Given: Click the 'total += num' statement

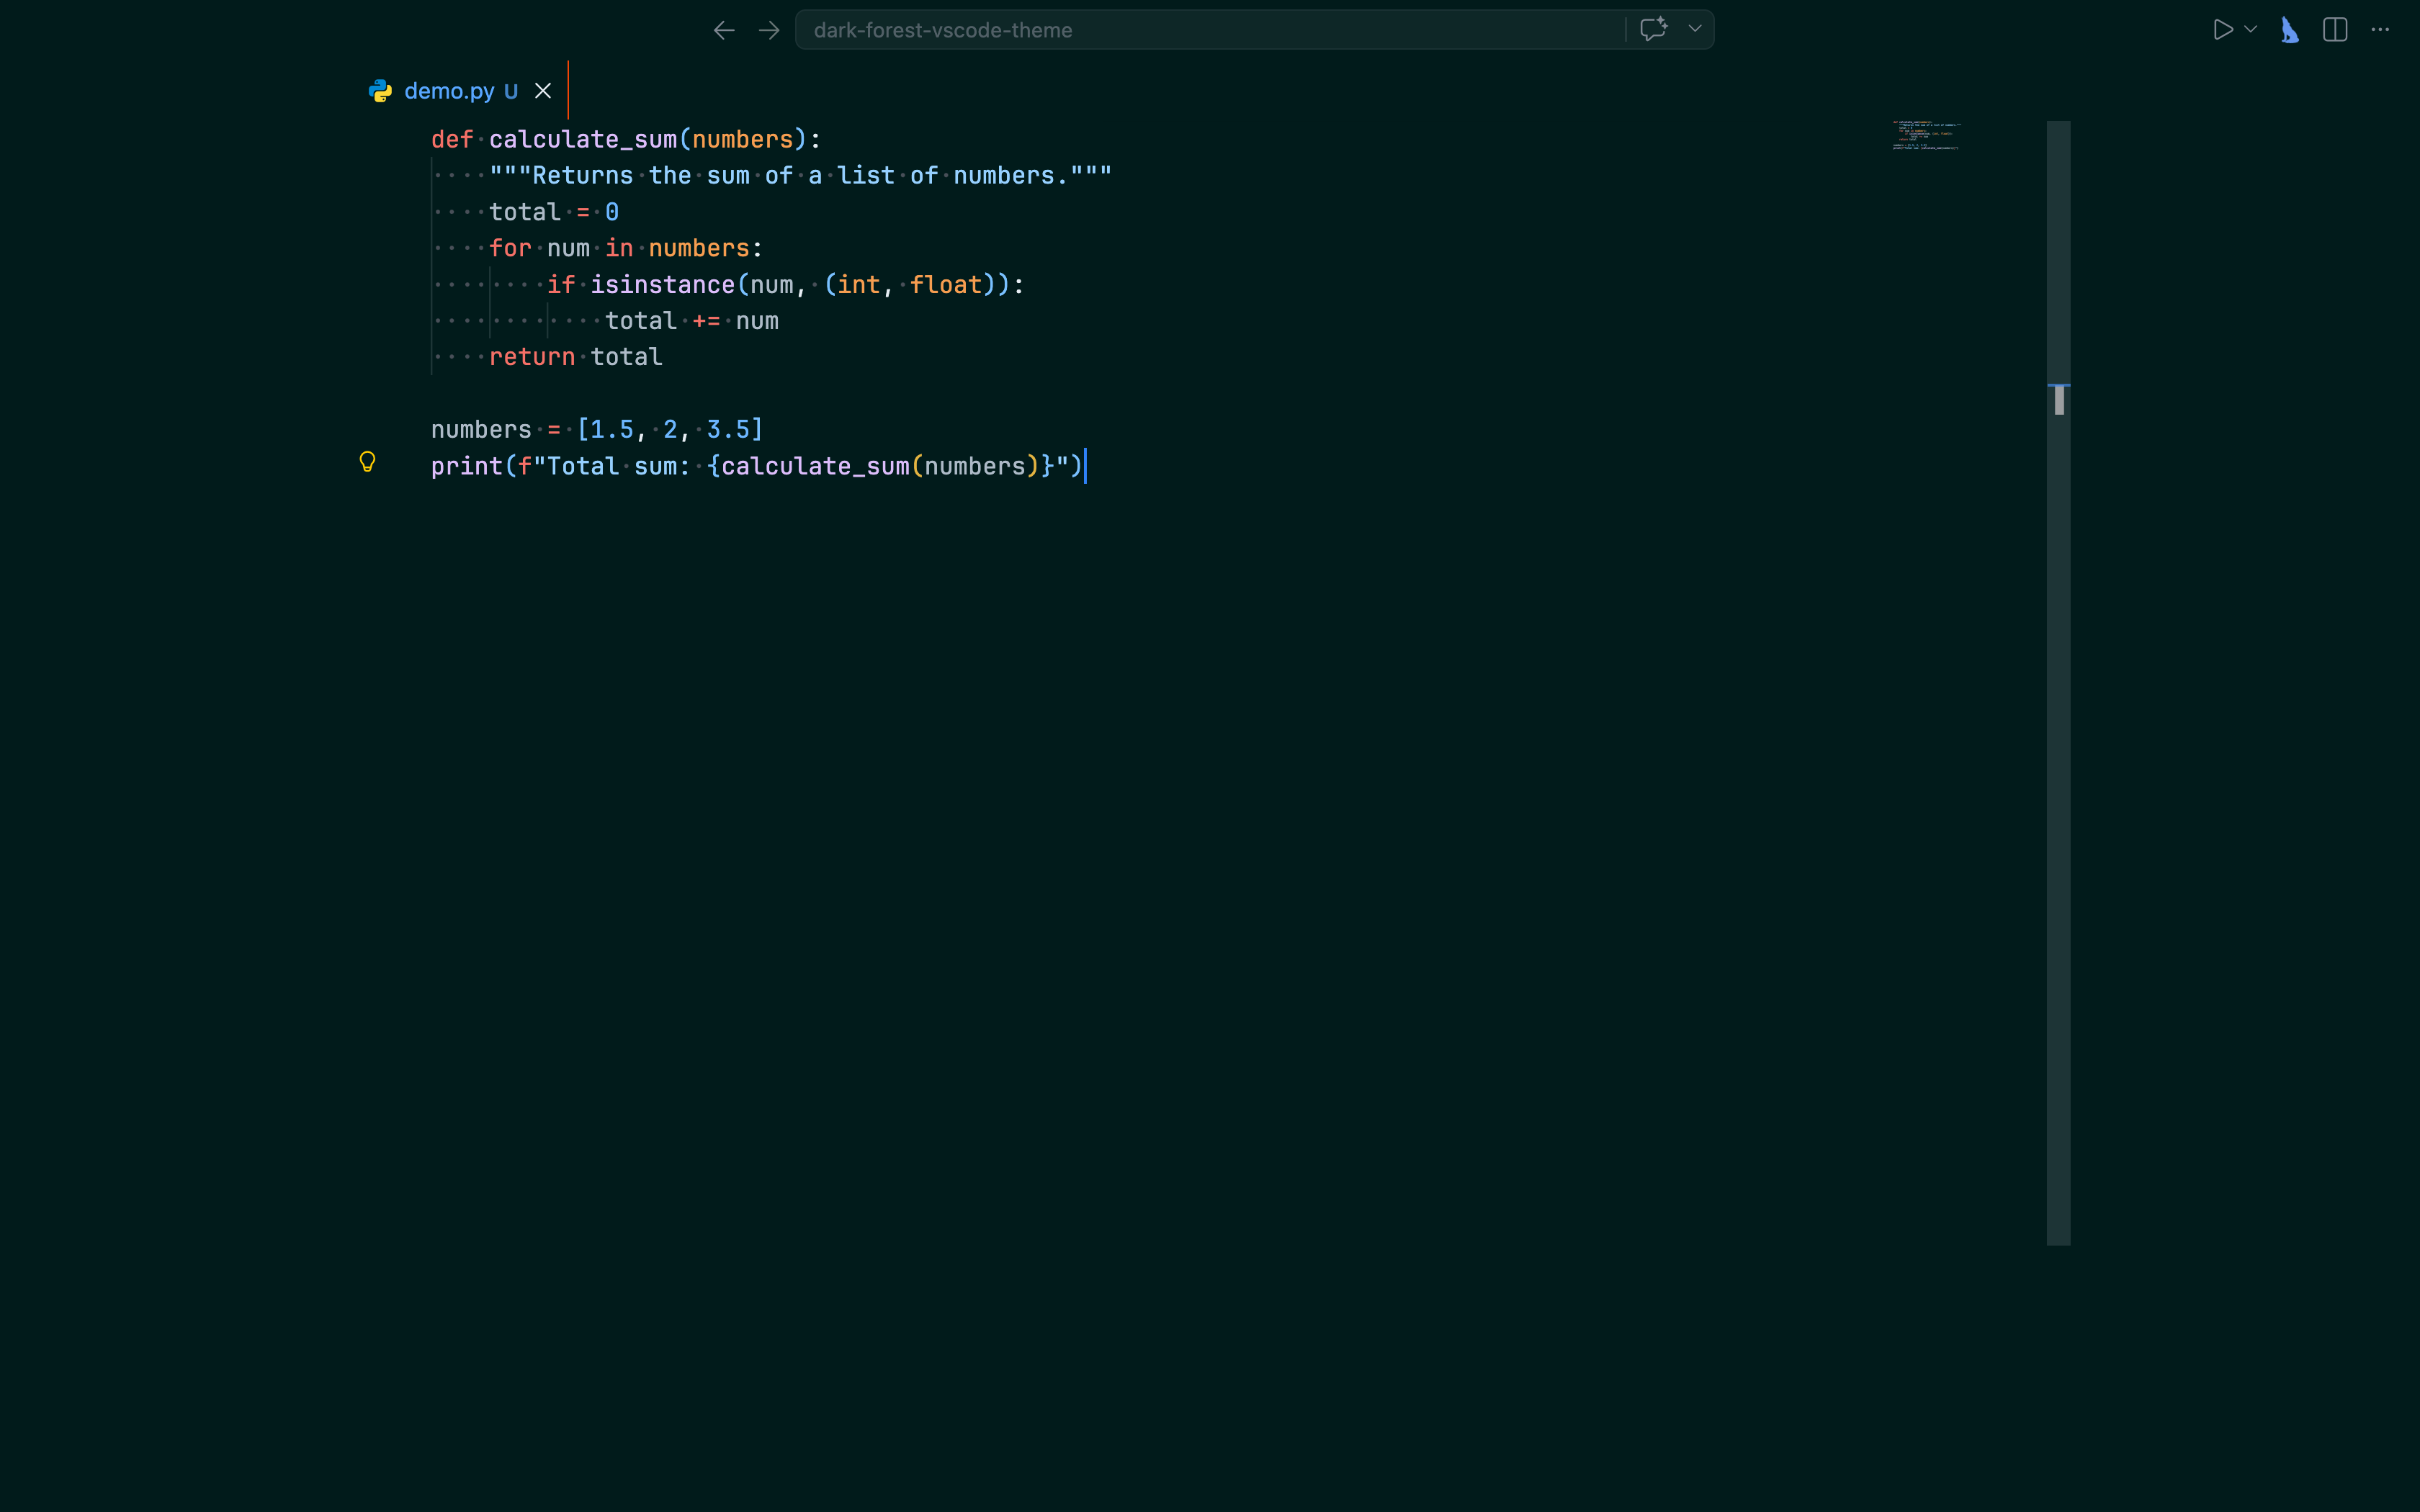Looking at the screenshot, I should [x=692, y=321].
